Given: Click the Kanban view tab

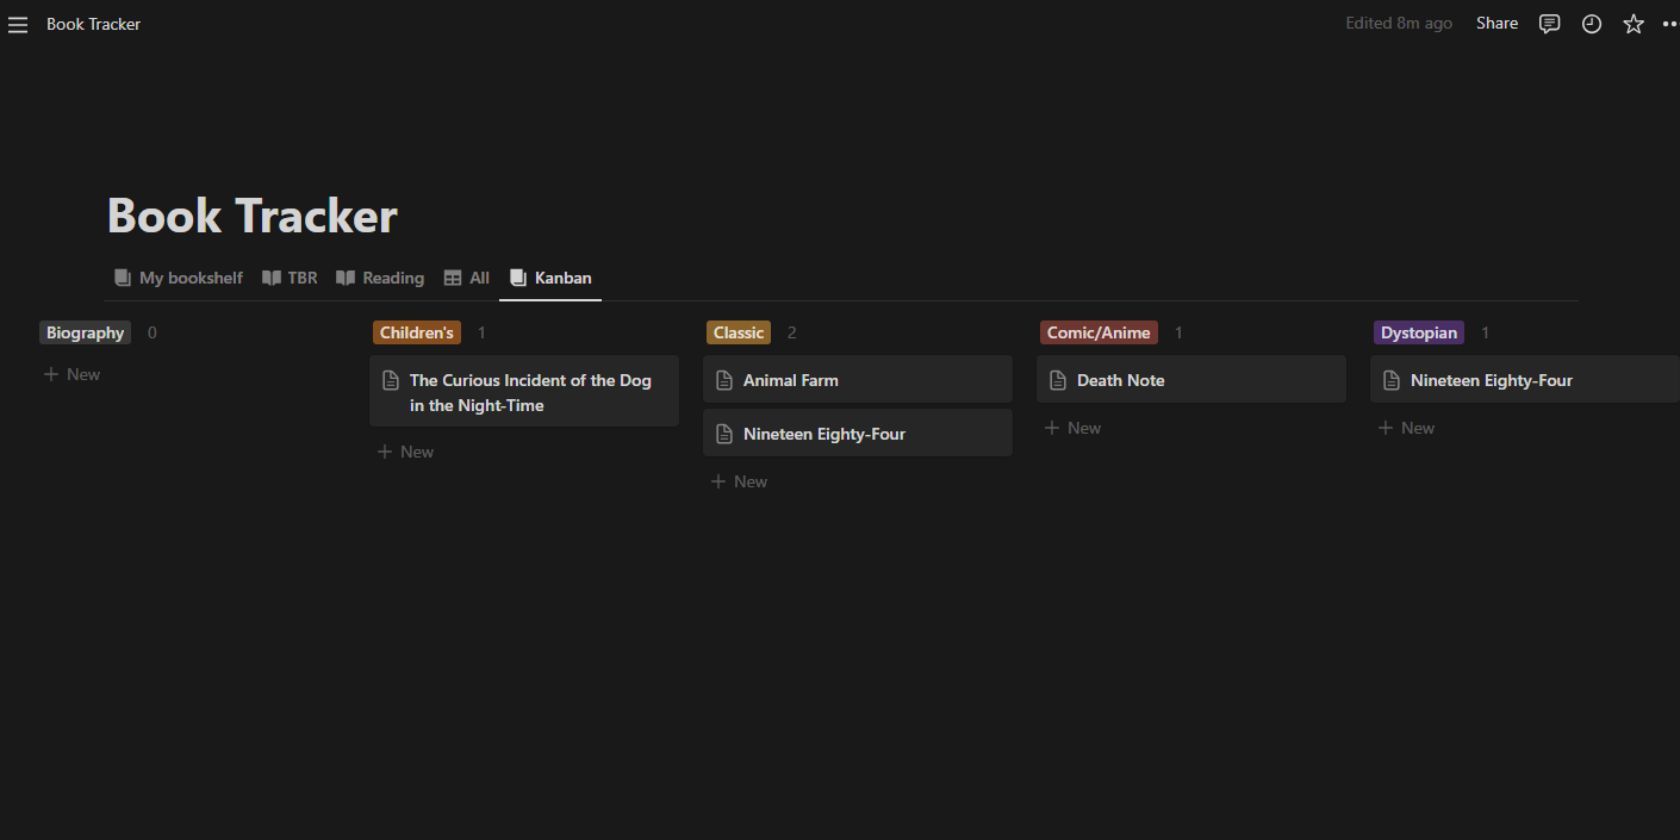Looking at the screenshot, I should coord(551,278).
